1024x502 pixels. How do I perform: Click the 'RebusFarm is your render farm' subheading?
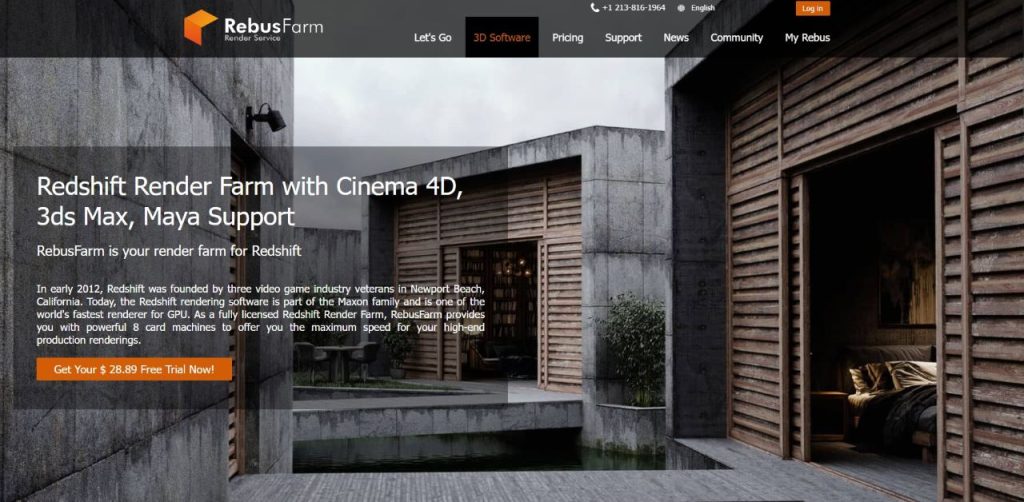168,250
